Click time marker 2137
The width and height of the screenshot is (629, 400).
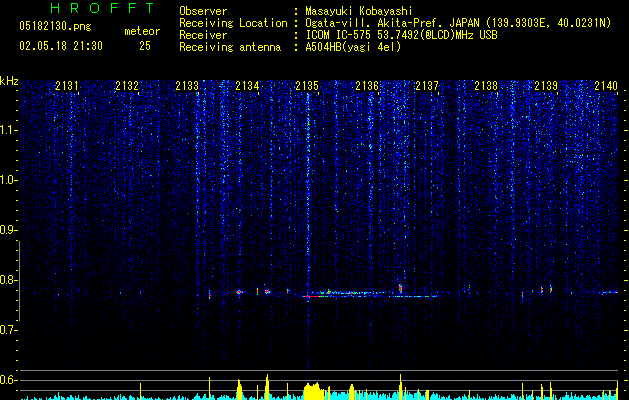427,86
